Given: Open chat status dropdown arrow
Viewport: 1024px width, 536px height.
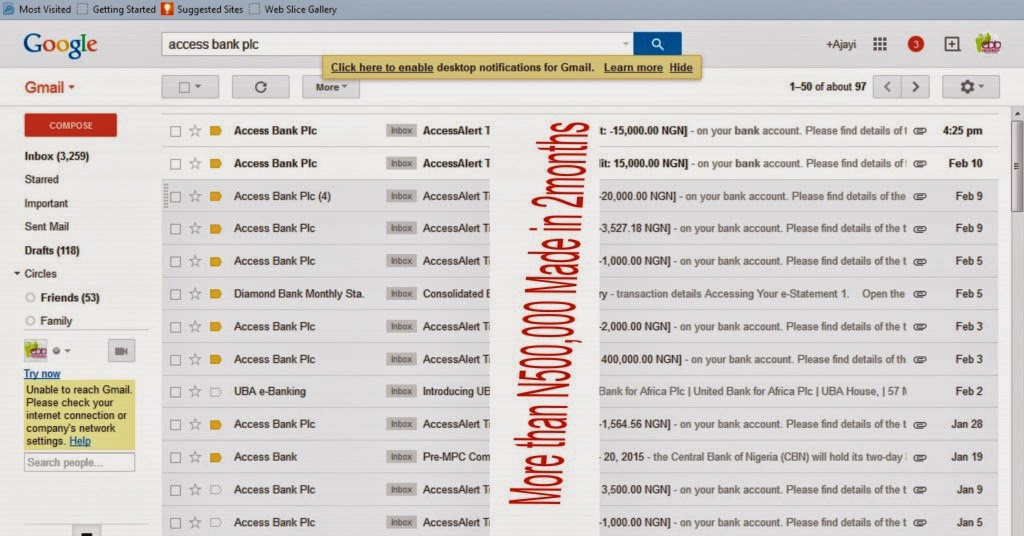Looking at the screenshot, I should click(x=67, y=351).
